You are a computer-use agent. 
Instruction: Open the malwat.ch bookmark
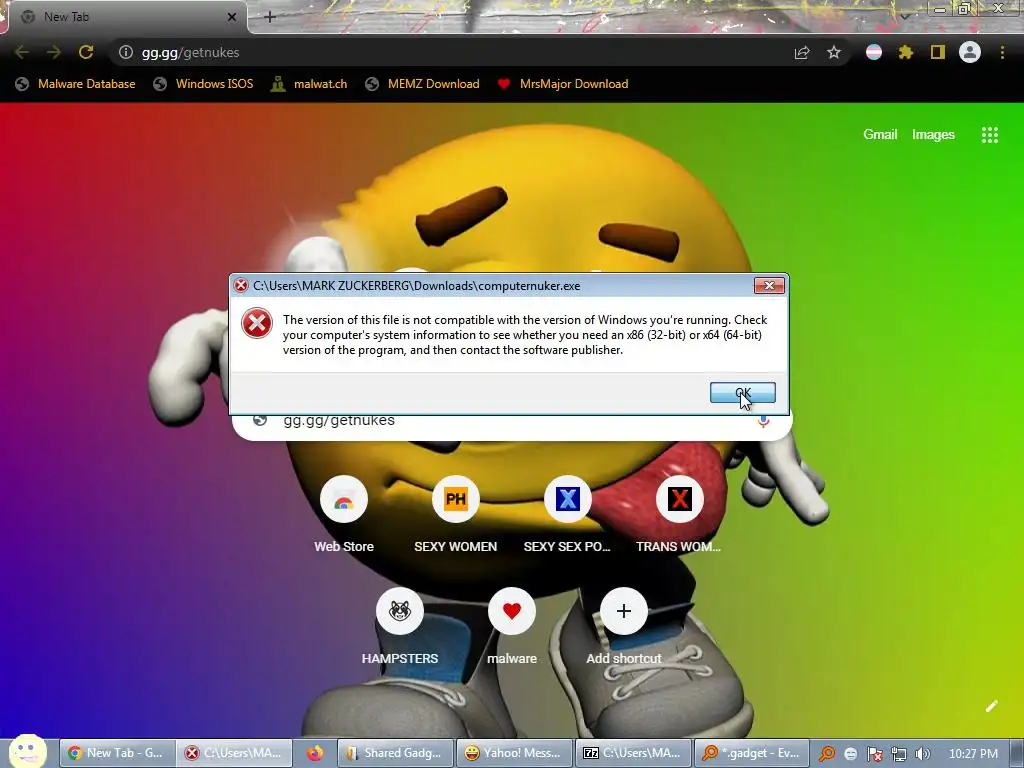(309, 84)
